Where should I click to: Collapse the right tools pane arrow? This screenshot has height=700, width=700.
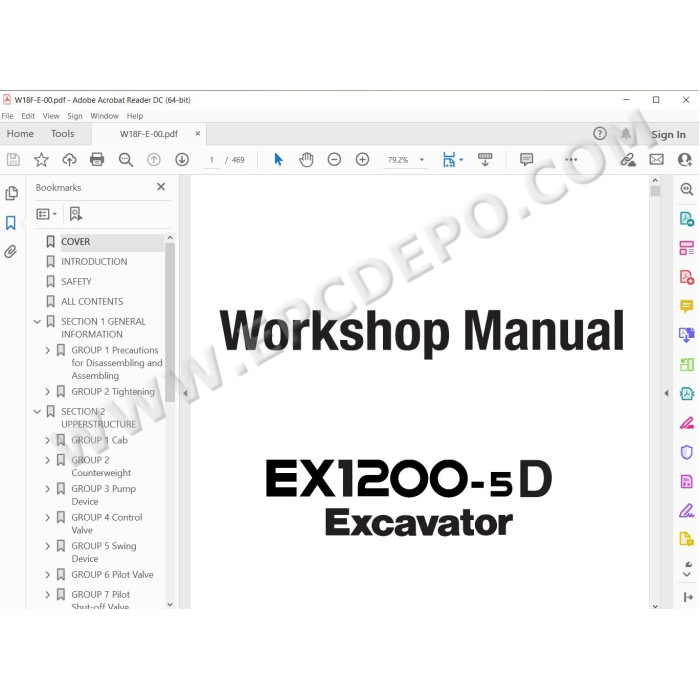click(667, 393)
